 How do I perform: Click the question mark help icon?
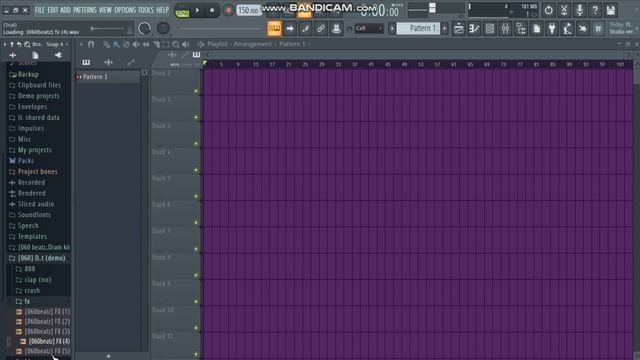(595, 10)
